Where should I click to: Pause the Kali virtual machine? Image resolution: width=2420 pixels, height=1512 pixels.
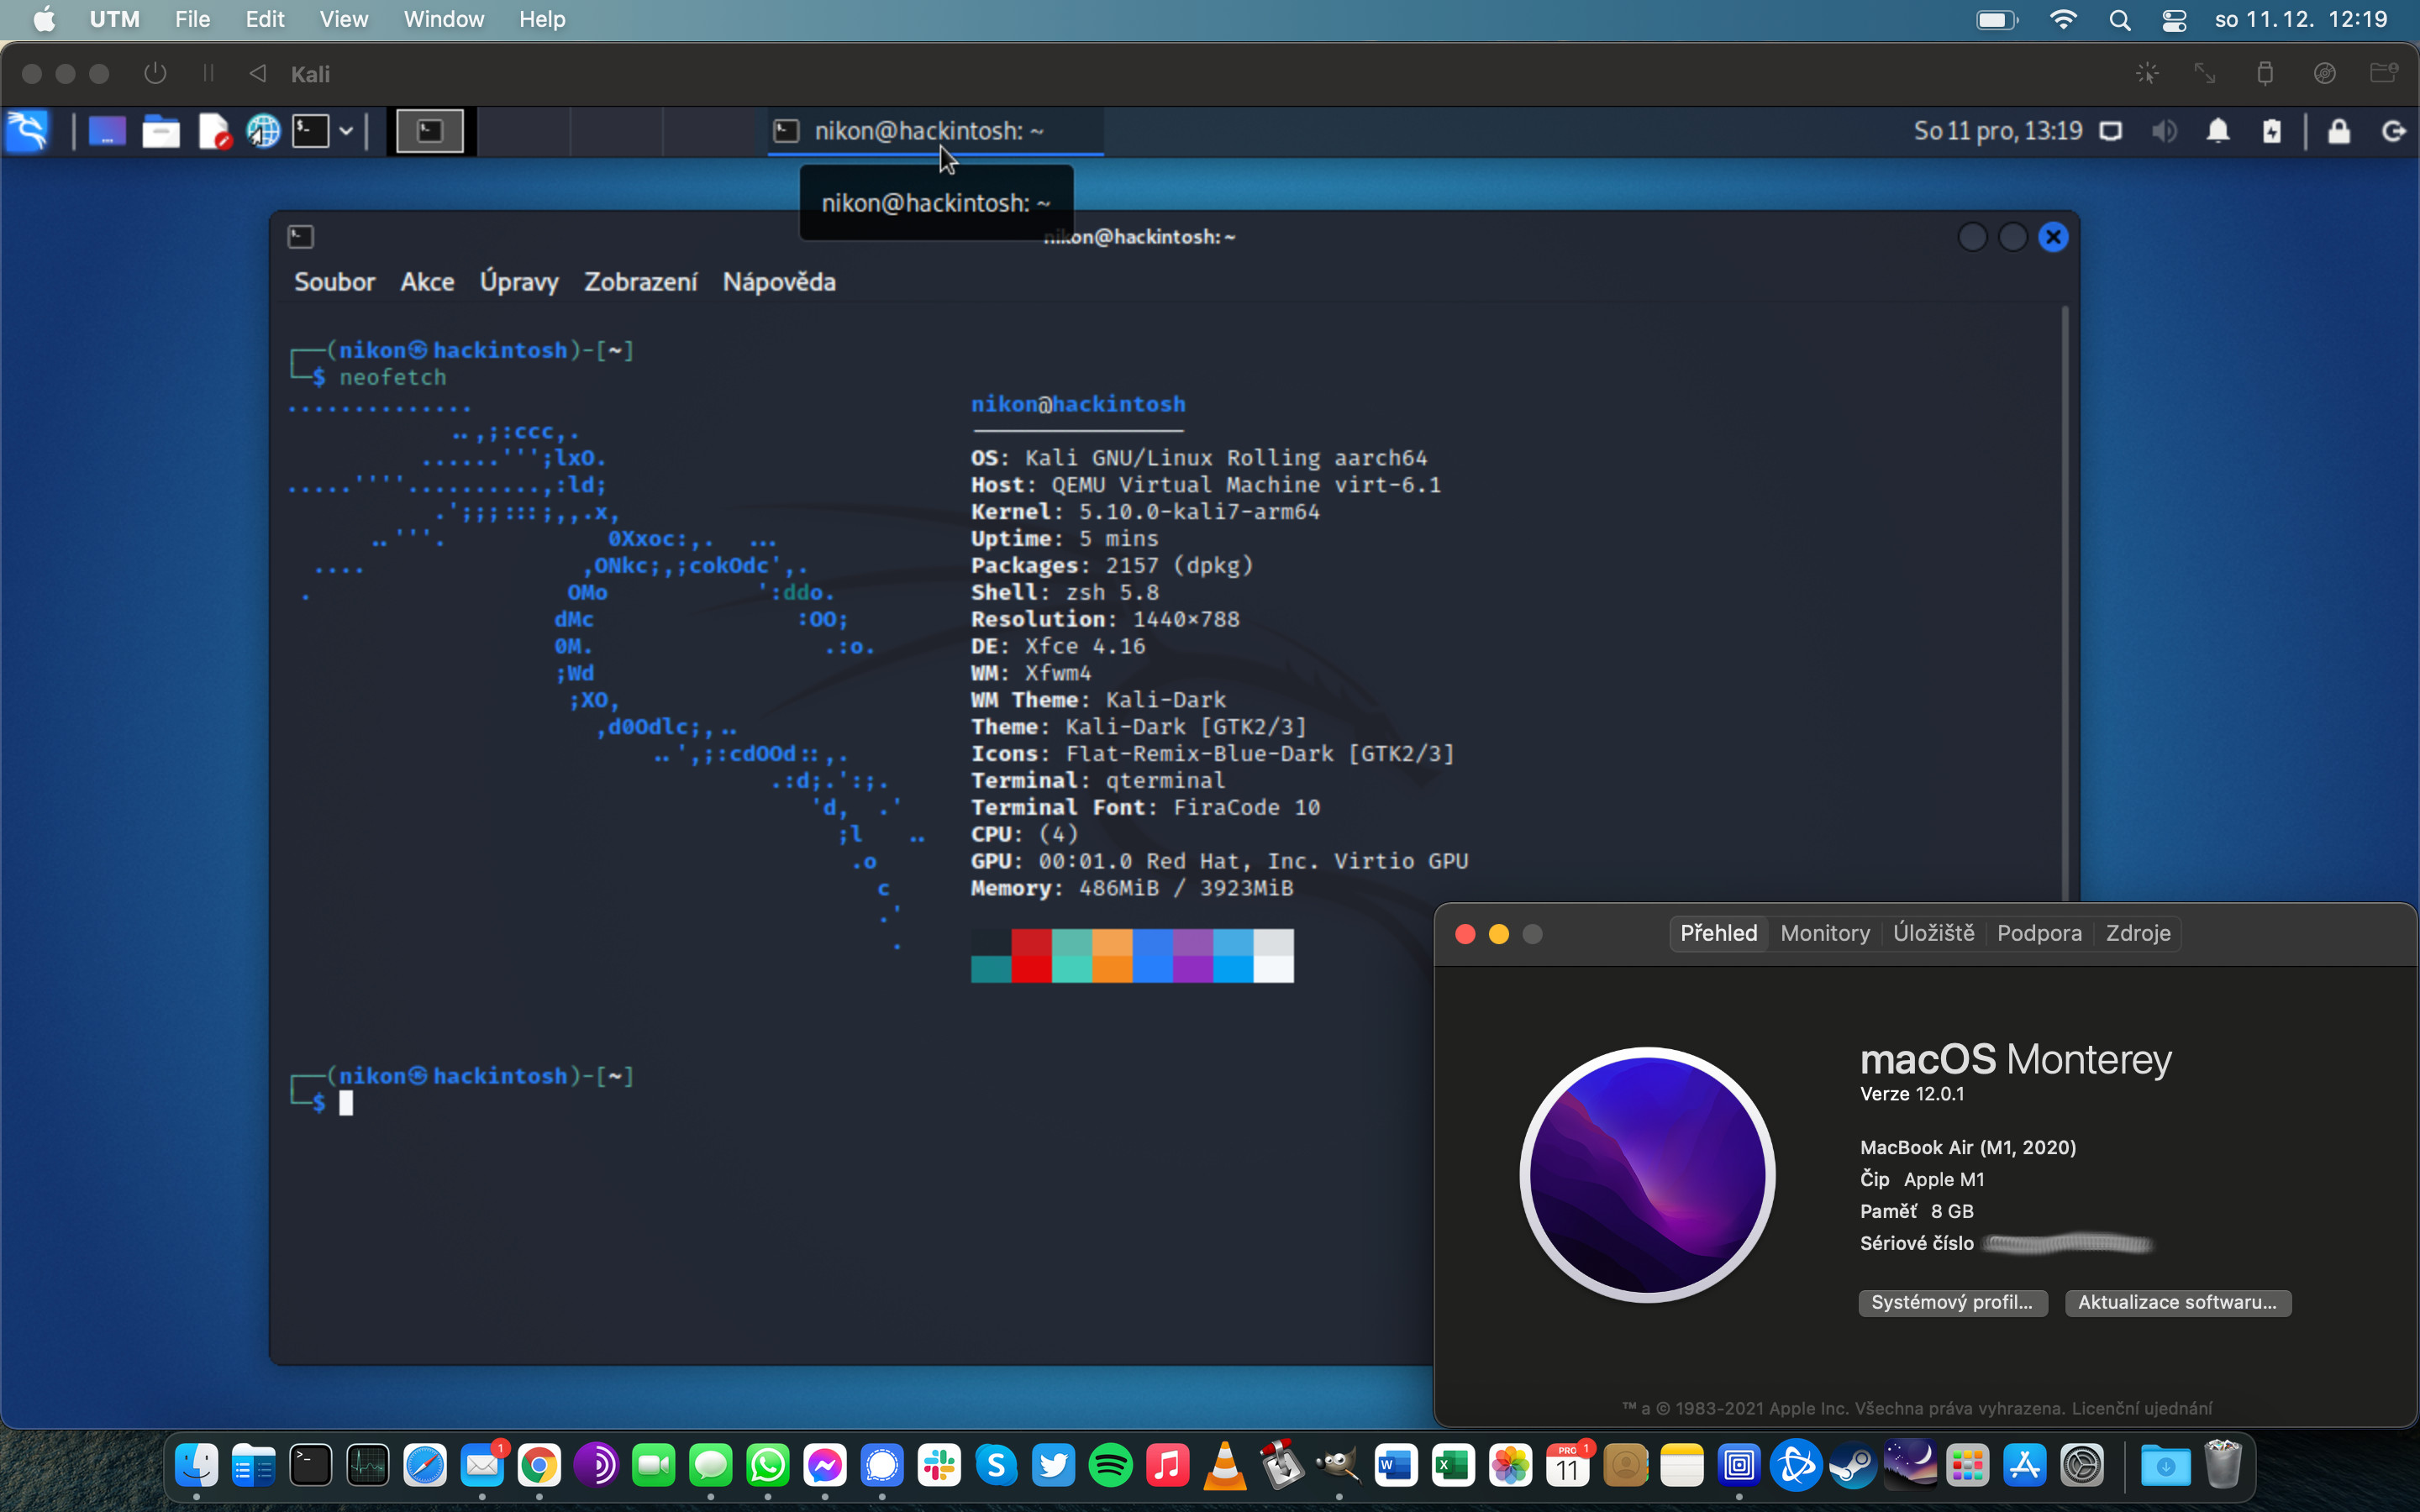click(x=208, y=74)
